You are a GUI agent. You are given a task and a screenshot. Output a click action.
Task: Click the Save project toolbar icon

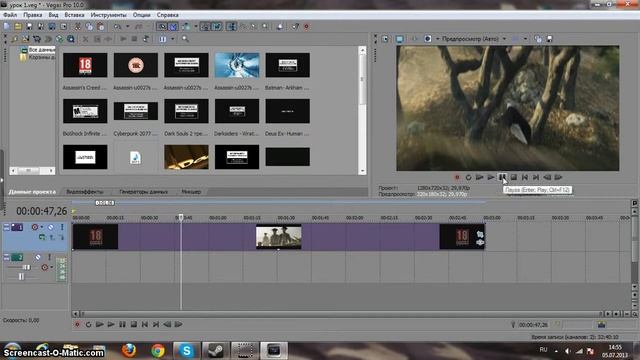(29, 27)
